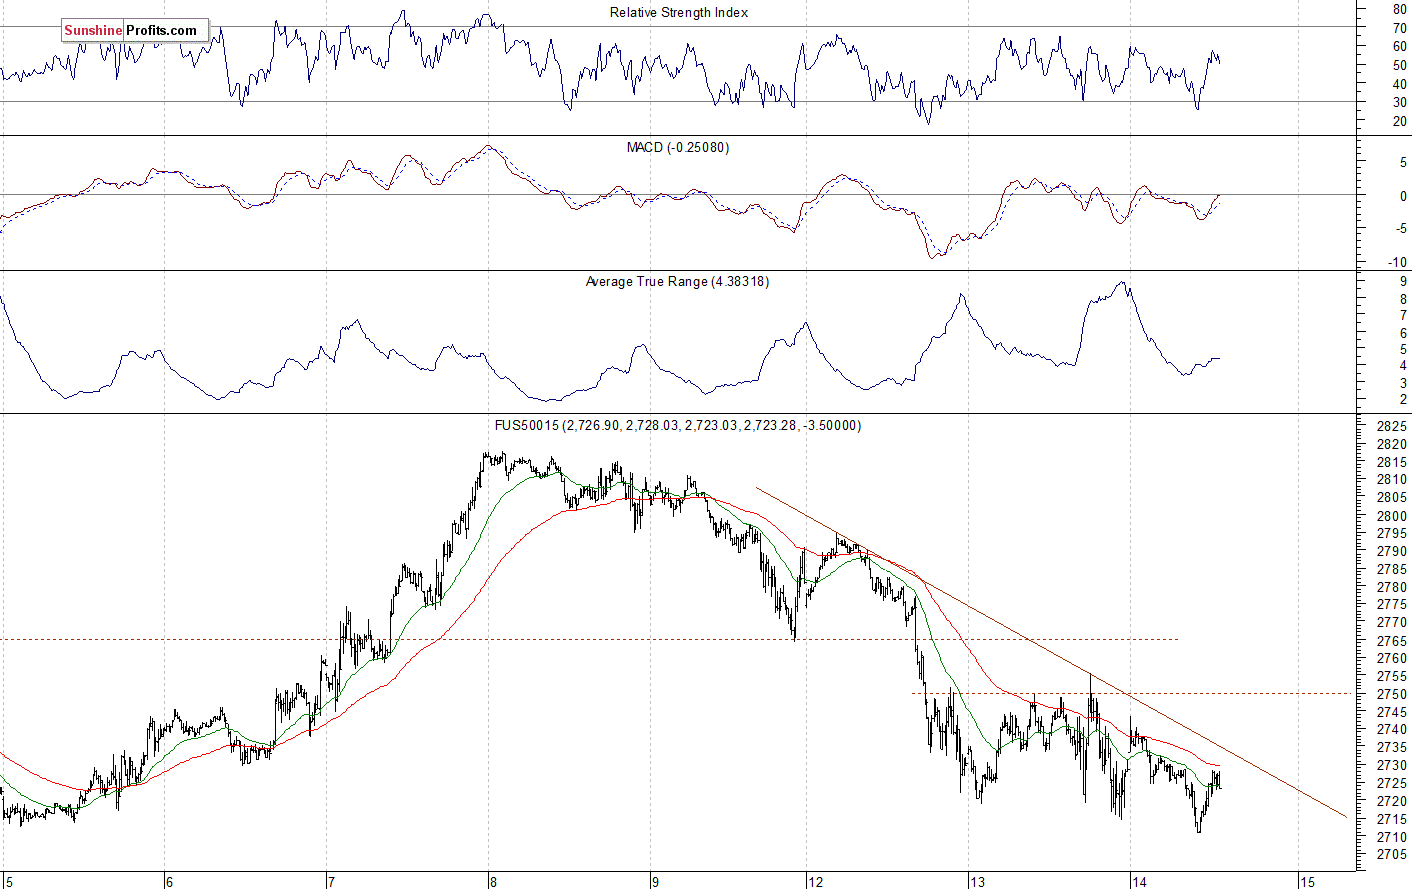Select the Relative Strength Index title
The image size is (1412, 889).
point(679,13)
